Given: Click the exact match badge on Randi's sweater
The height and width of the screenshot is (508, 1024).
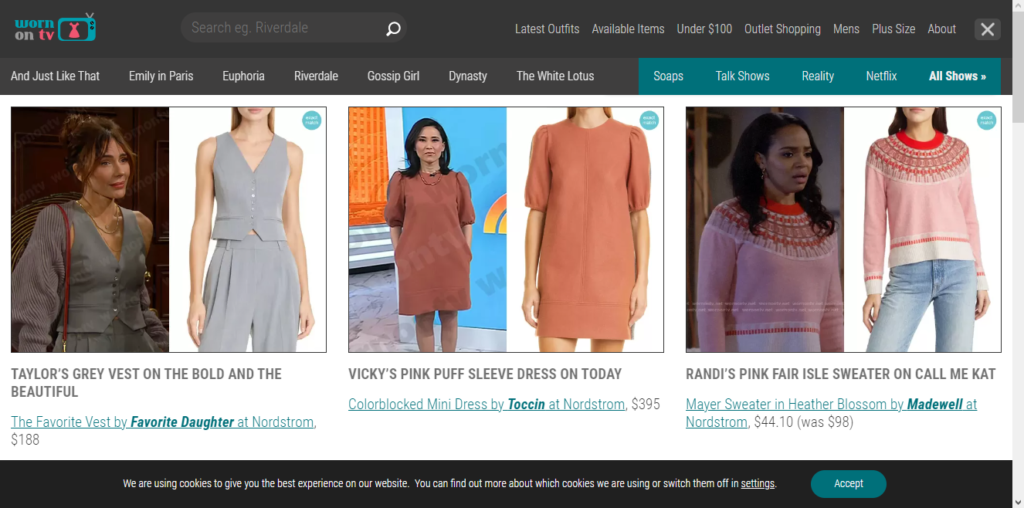Looking at the screenshot, I should pos(986,120).
